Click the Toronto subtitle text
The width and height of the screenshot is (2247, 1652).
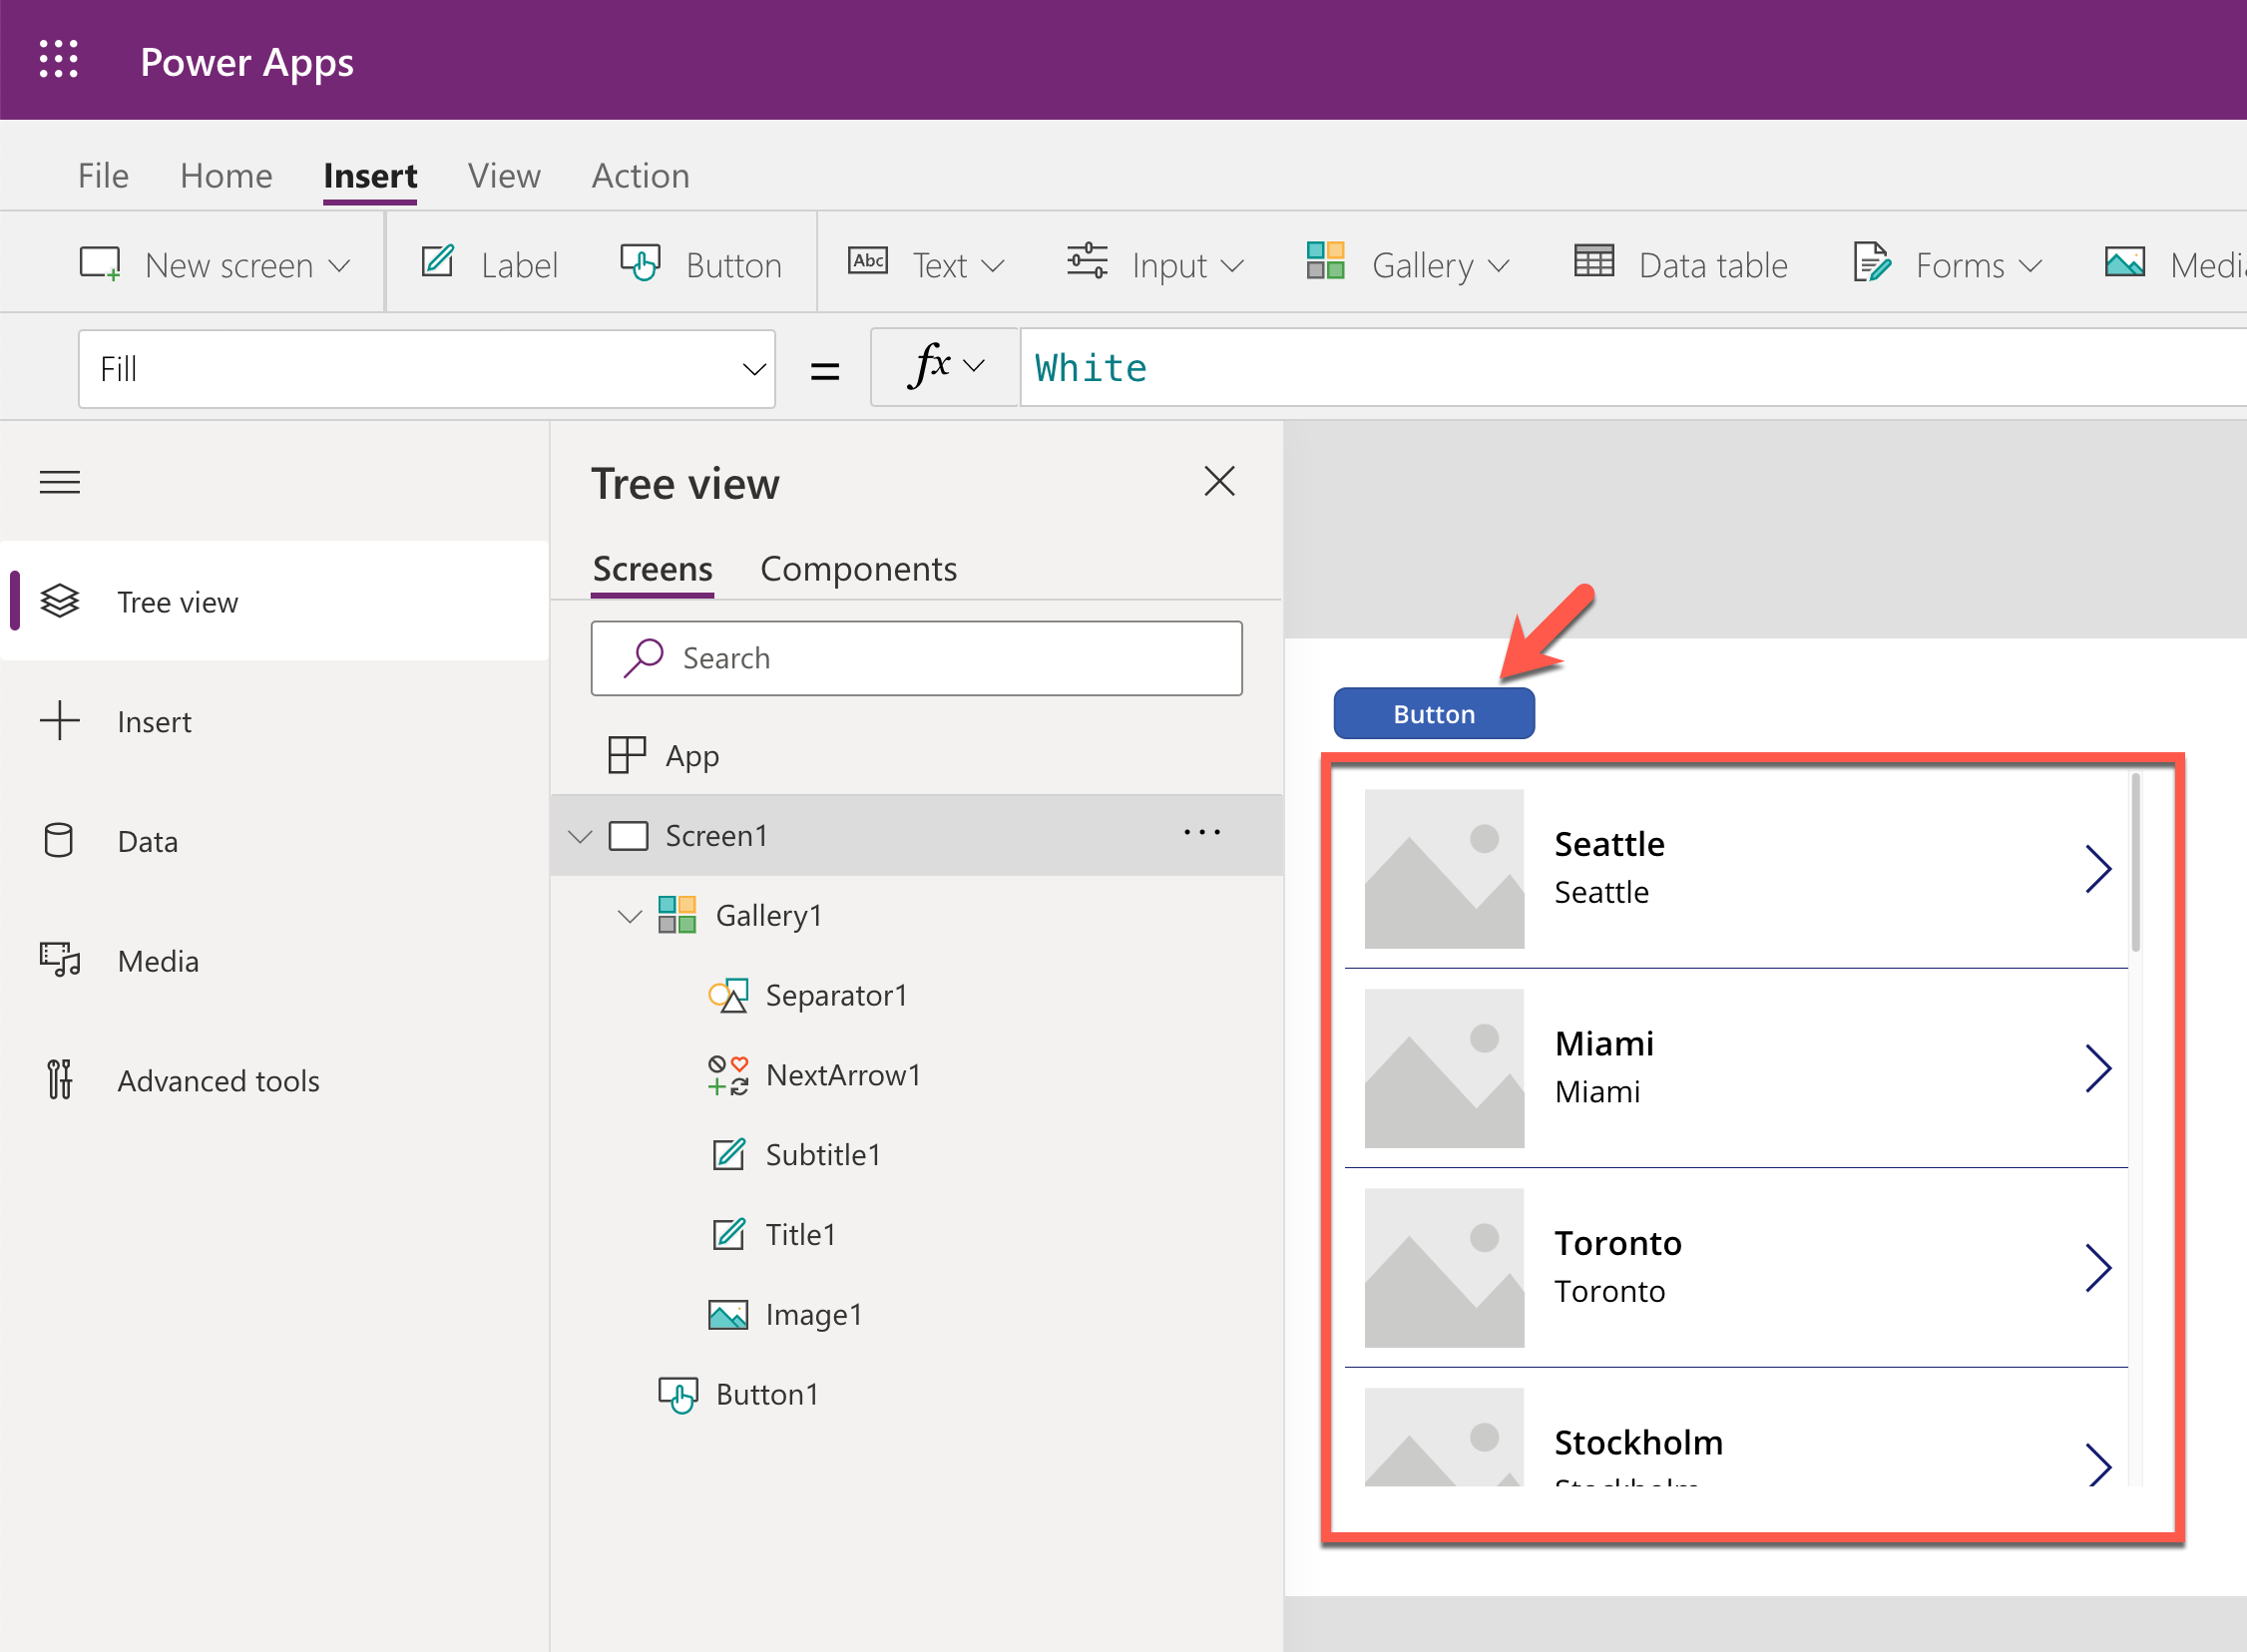(x=1609, y=1291)
